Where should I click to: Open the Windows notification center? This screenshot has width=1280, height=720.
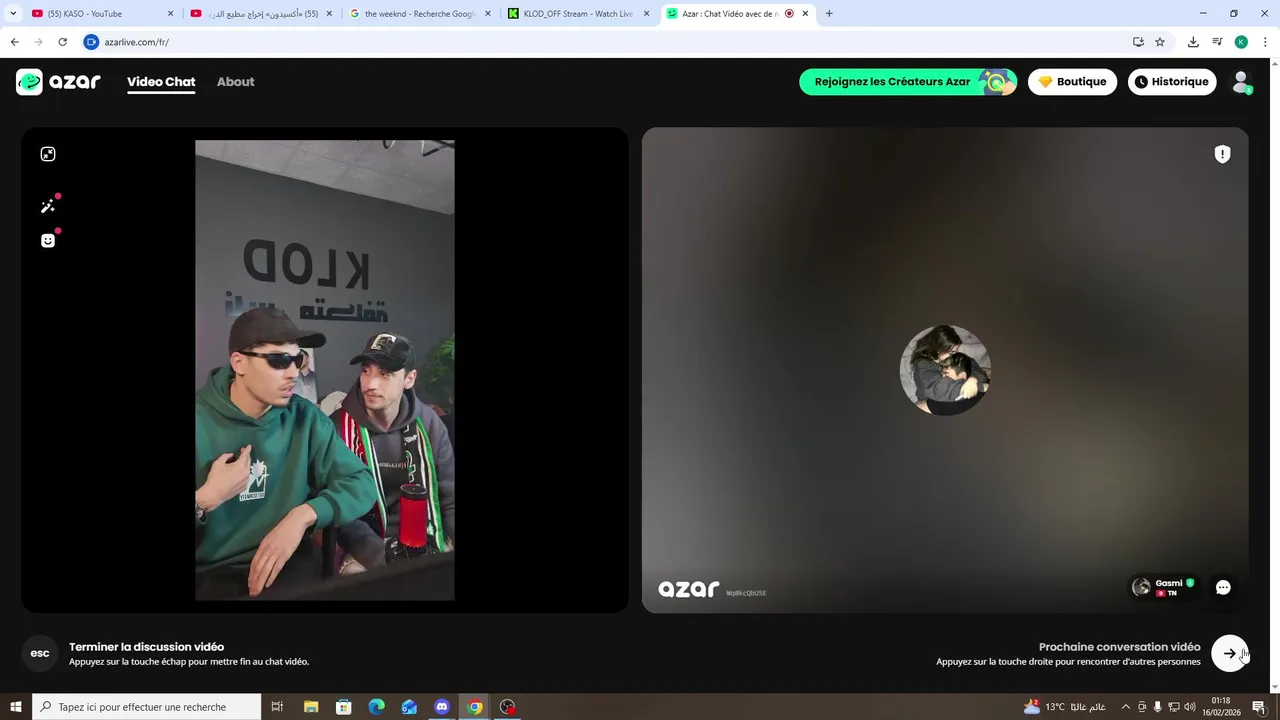coord(1258,707)
